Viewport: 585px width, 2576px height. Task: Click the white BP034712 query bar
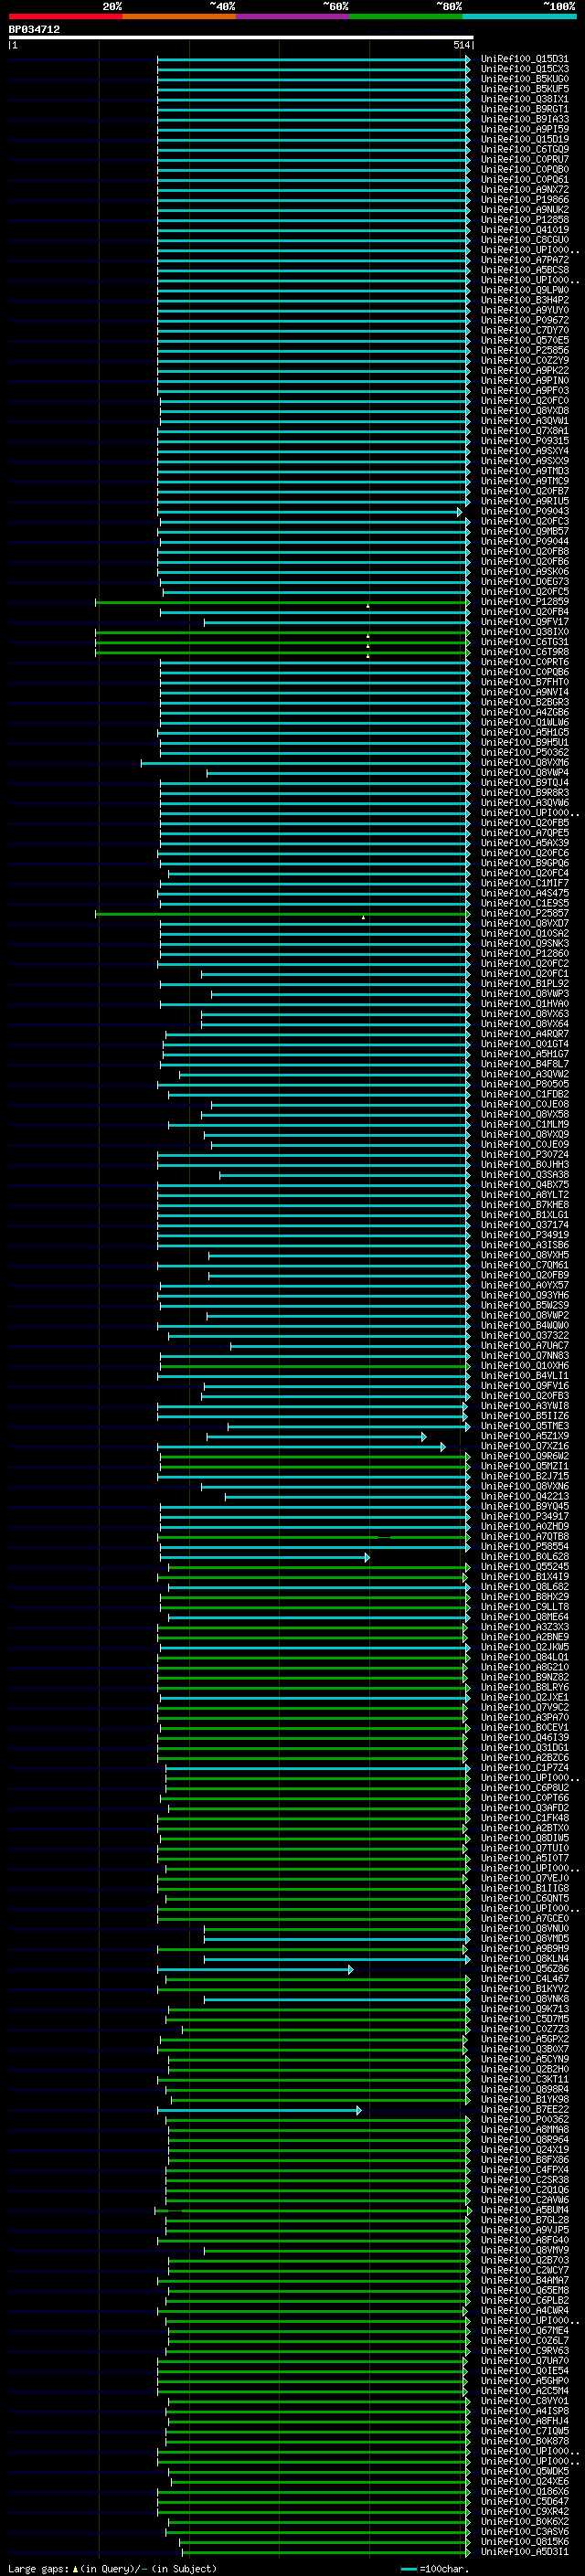click(241, 37)
